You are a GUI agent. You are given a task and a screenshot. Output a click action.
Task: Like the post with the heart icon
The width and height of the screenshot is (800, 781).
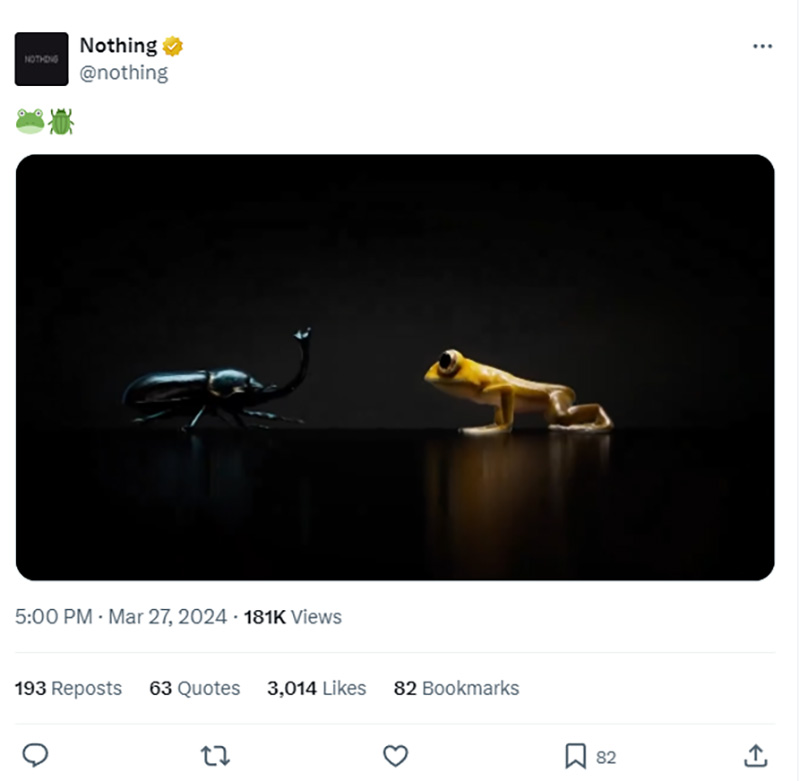(x=395, y=755)
